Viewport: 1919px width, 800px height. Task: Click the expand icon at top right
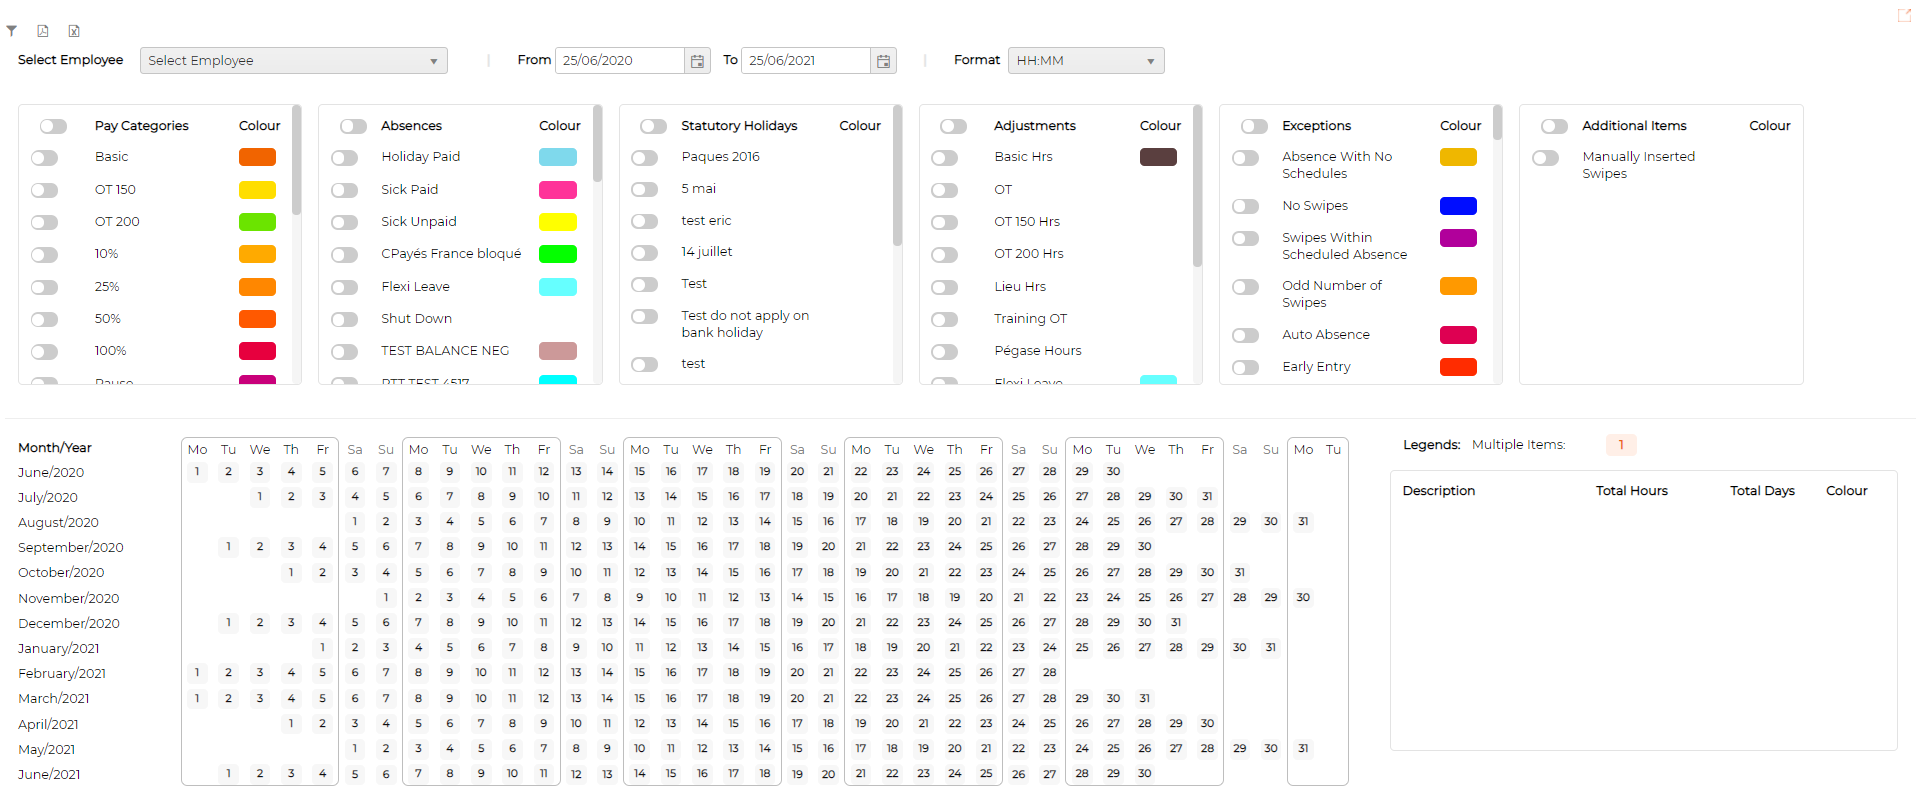[x=1904, y=15]
